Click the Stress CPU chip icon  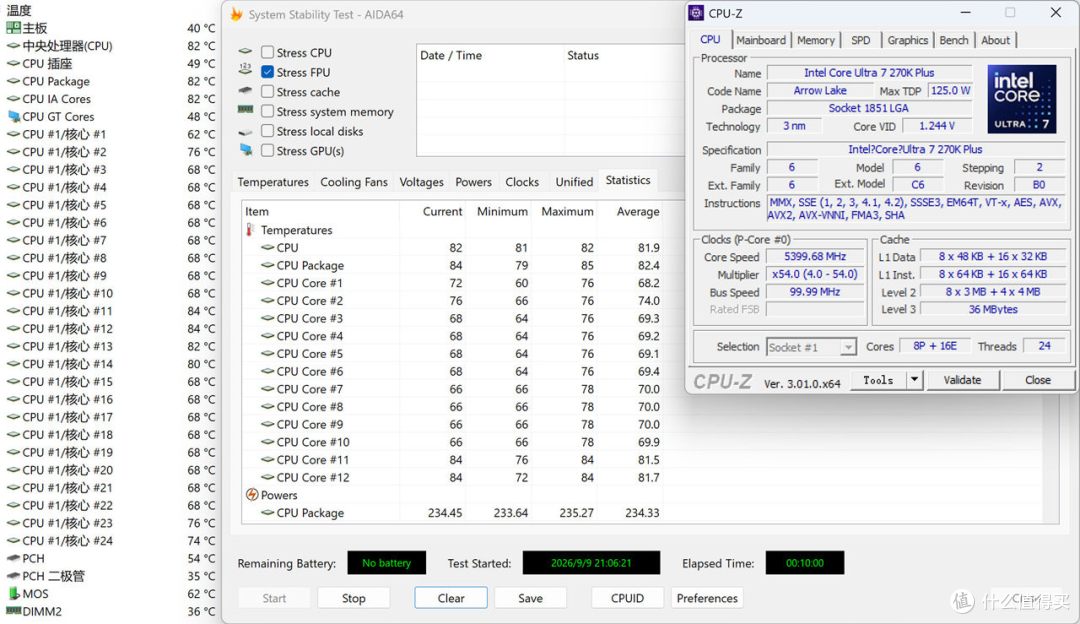(245, 52)
